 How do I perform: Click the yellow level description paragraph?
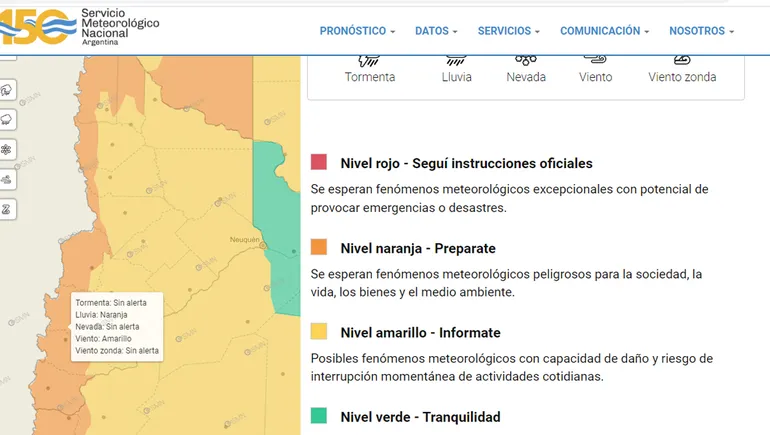(x=512, y=367)
